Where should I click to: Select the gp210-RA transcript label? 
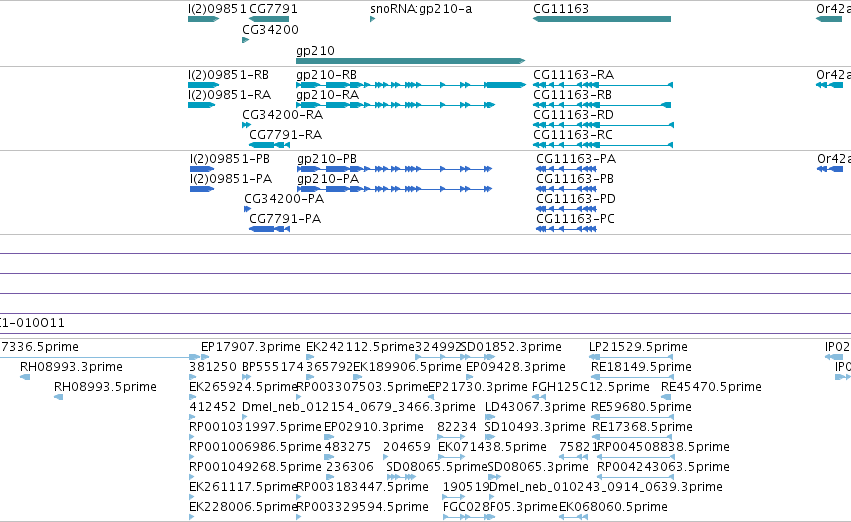point(327,95)
